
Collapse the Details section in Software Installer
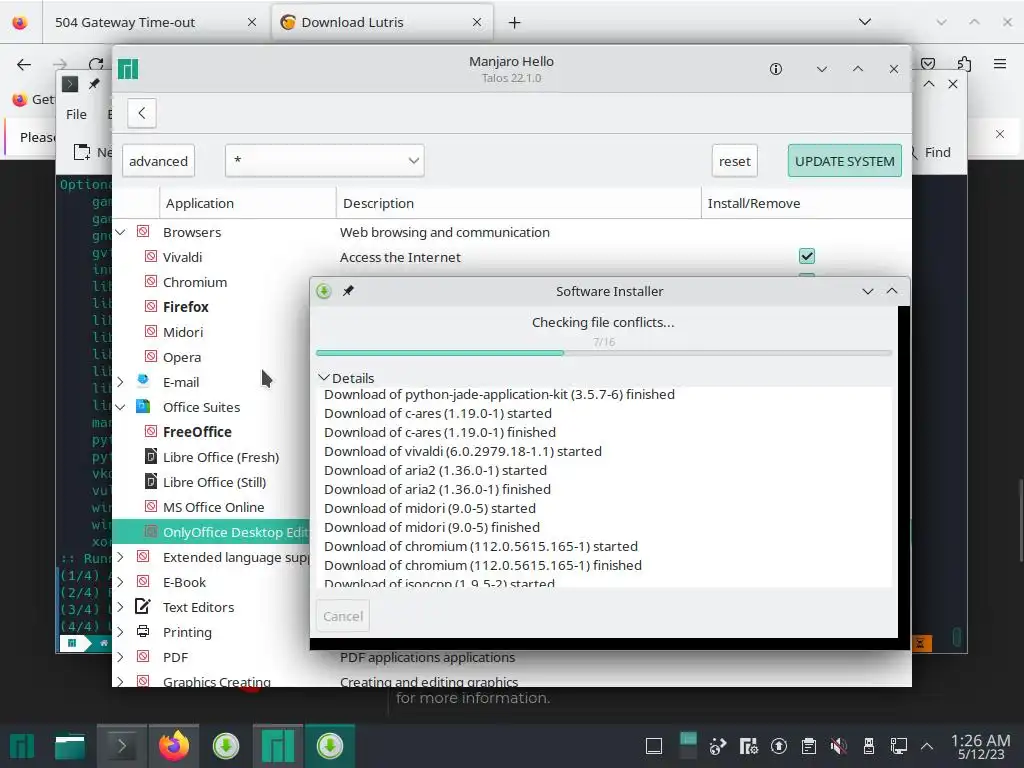coord(323,377)
